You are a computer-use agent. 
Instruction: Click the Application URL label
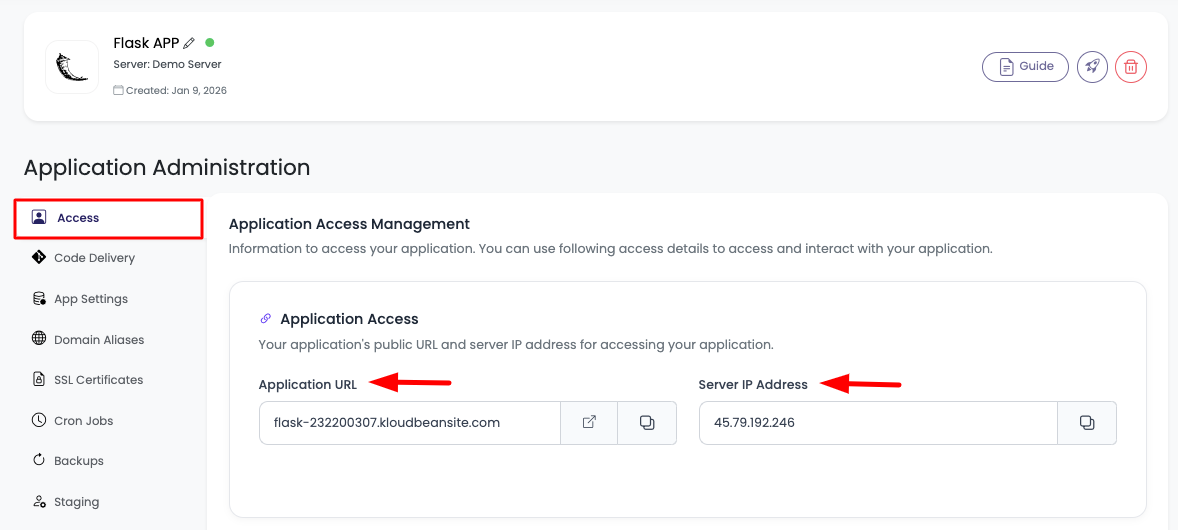point(308,384)
